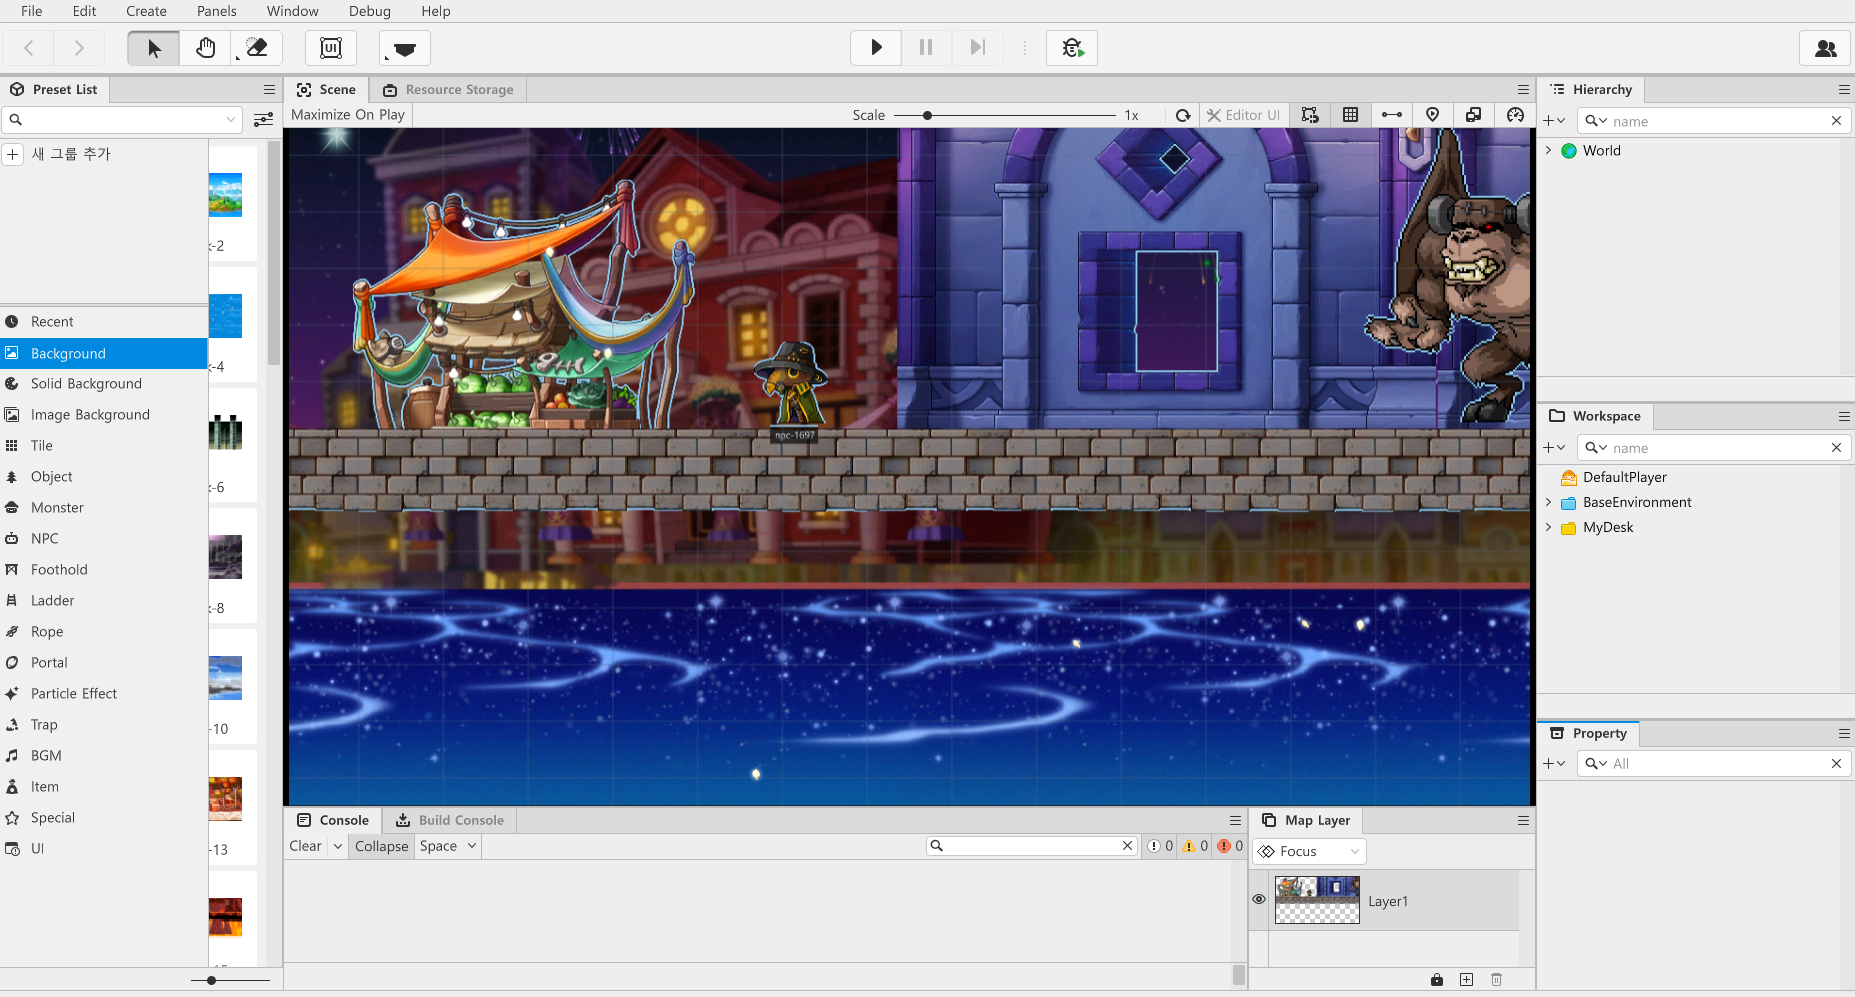1855x997 pixels.
Task: Open the console Clear dropdown arrow
Action: [x=338, y=846]
